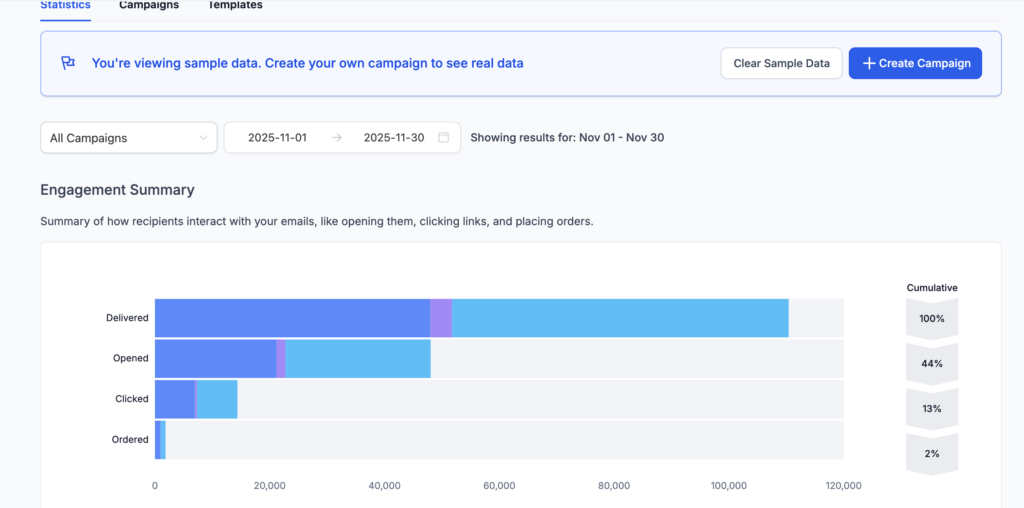Click the 2% cumulative badge
This screenshot has height=508, width=1024.
click(932, 454)
